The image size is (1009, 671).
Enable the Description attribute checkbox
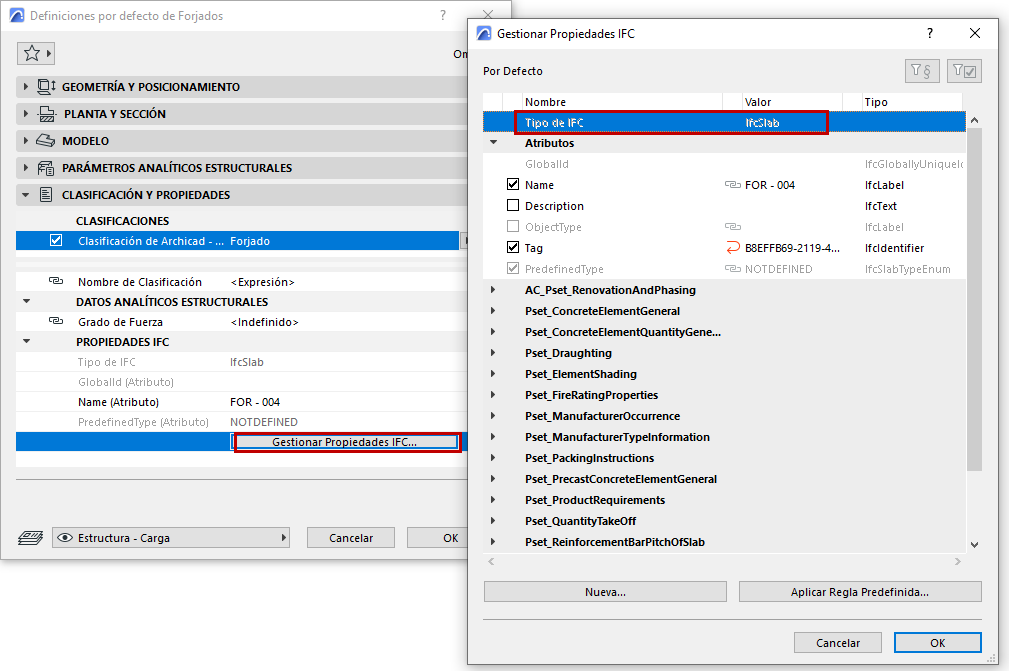[x=513, y=205]
